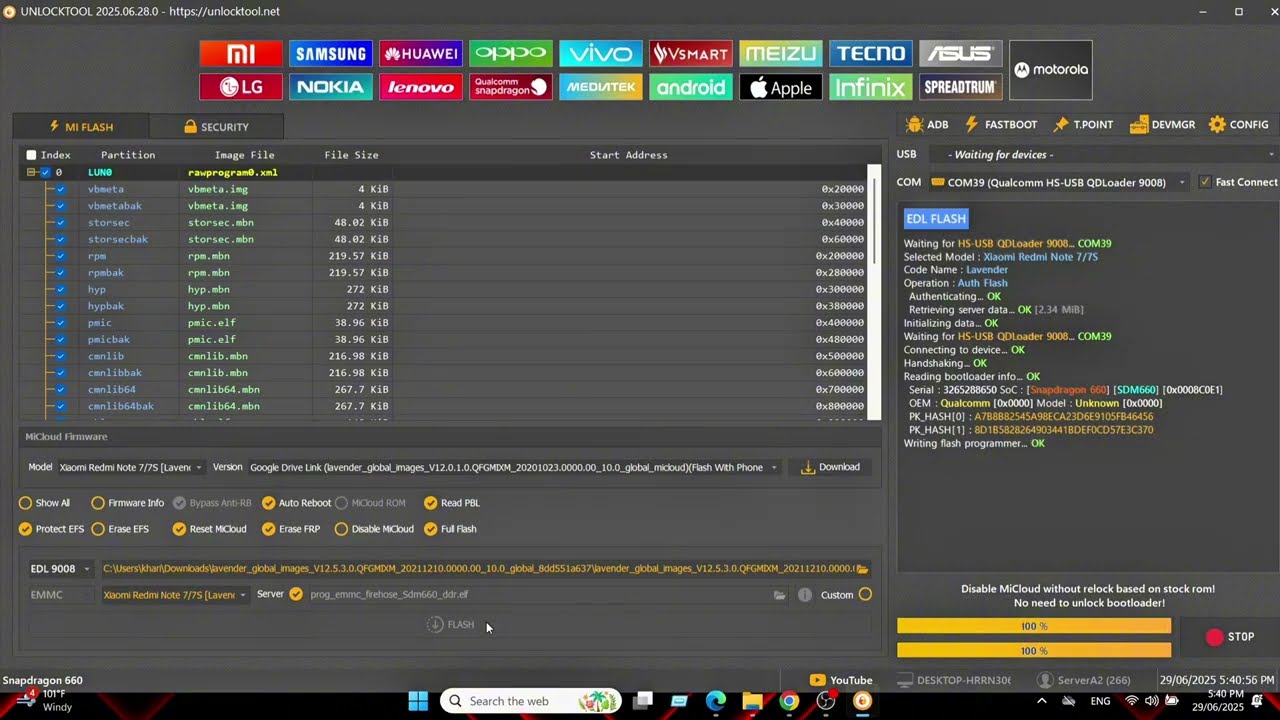The width and height of the screenshot is (1280, 720).
Task: Collapse the LUN0 tree node
Action: (31, 172)
